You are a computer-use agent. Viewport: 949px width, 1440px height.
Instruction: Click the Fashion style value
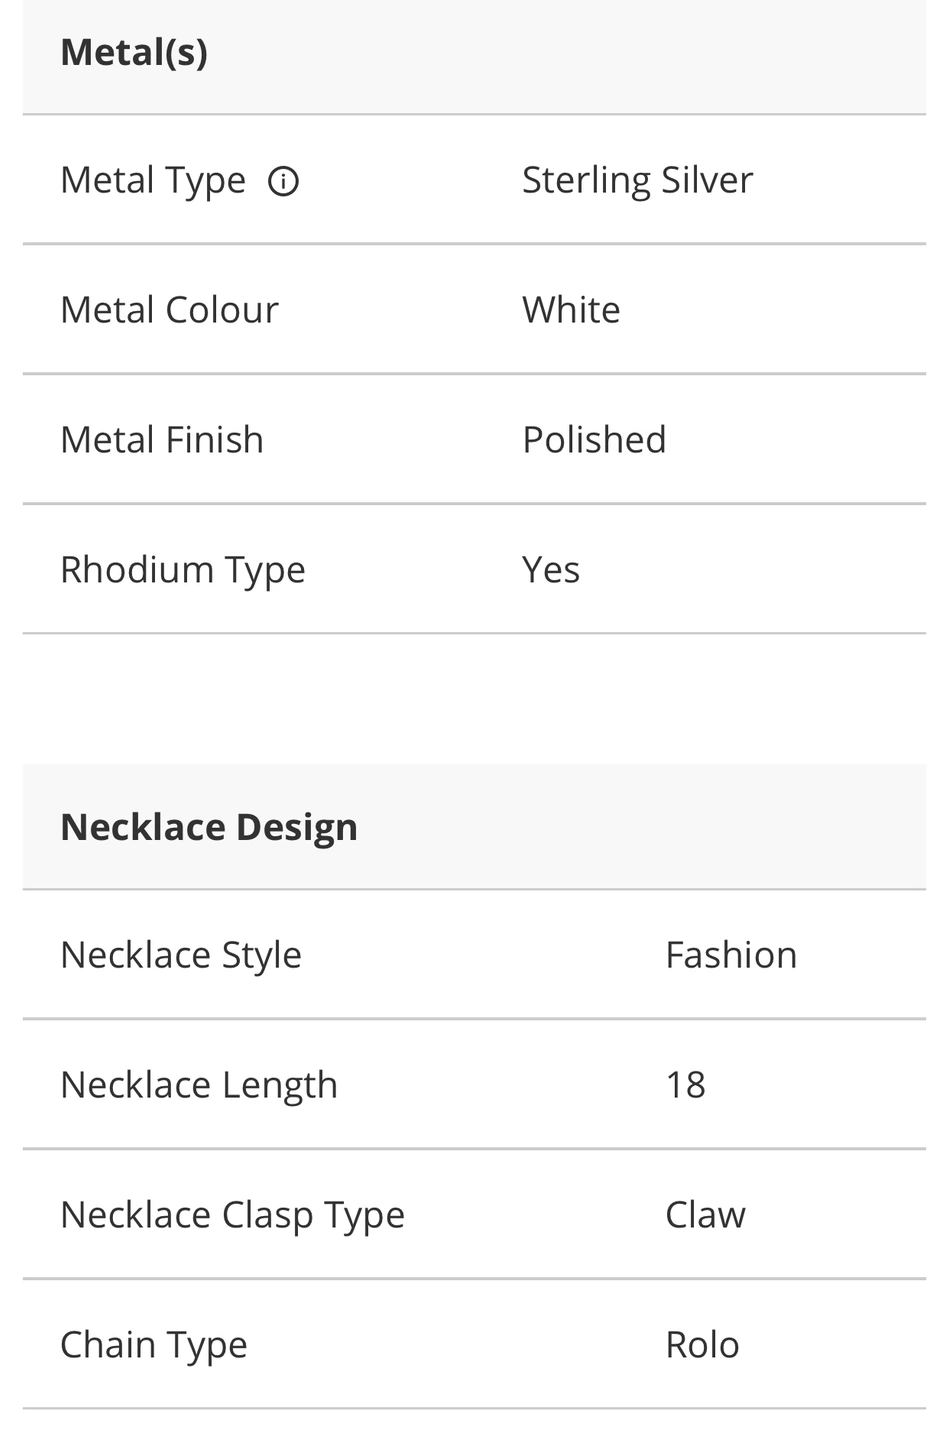point(731,955)
